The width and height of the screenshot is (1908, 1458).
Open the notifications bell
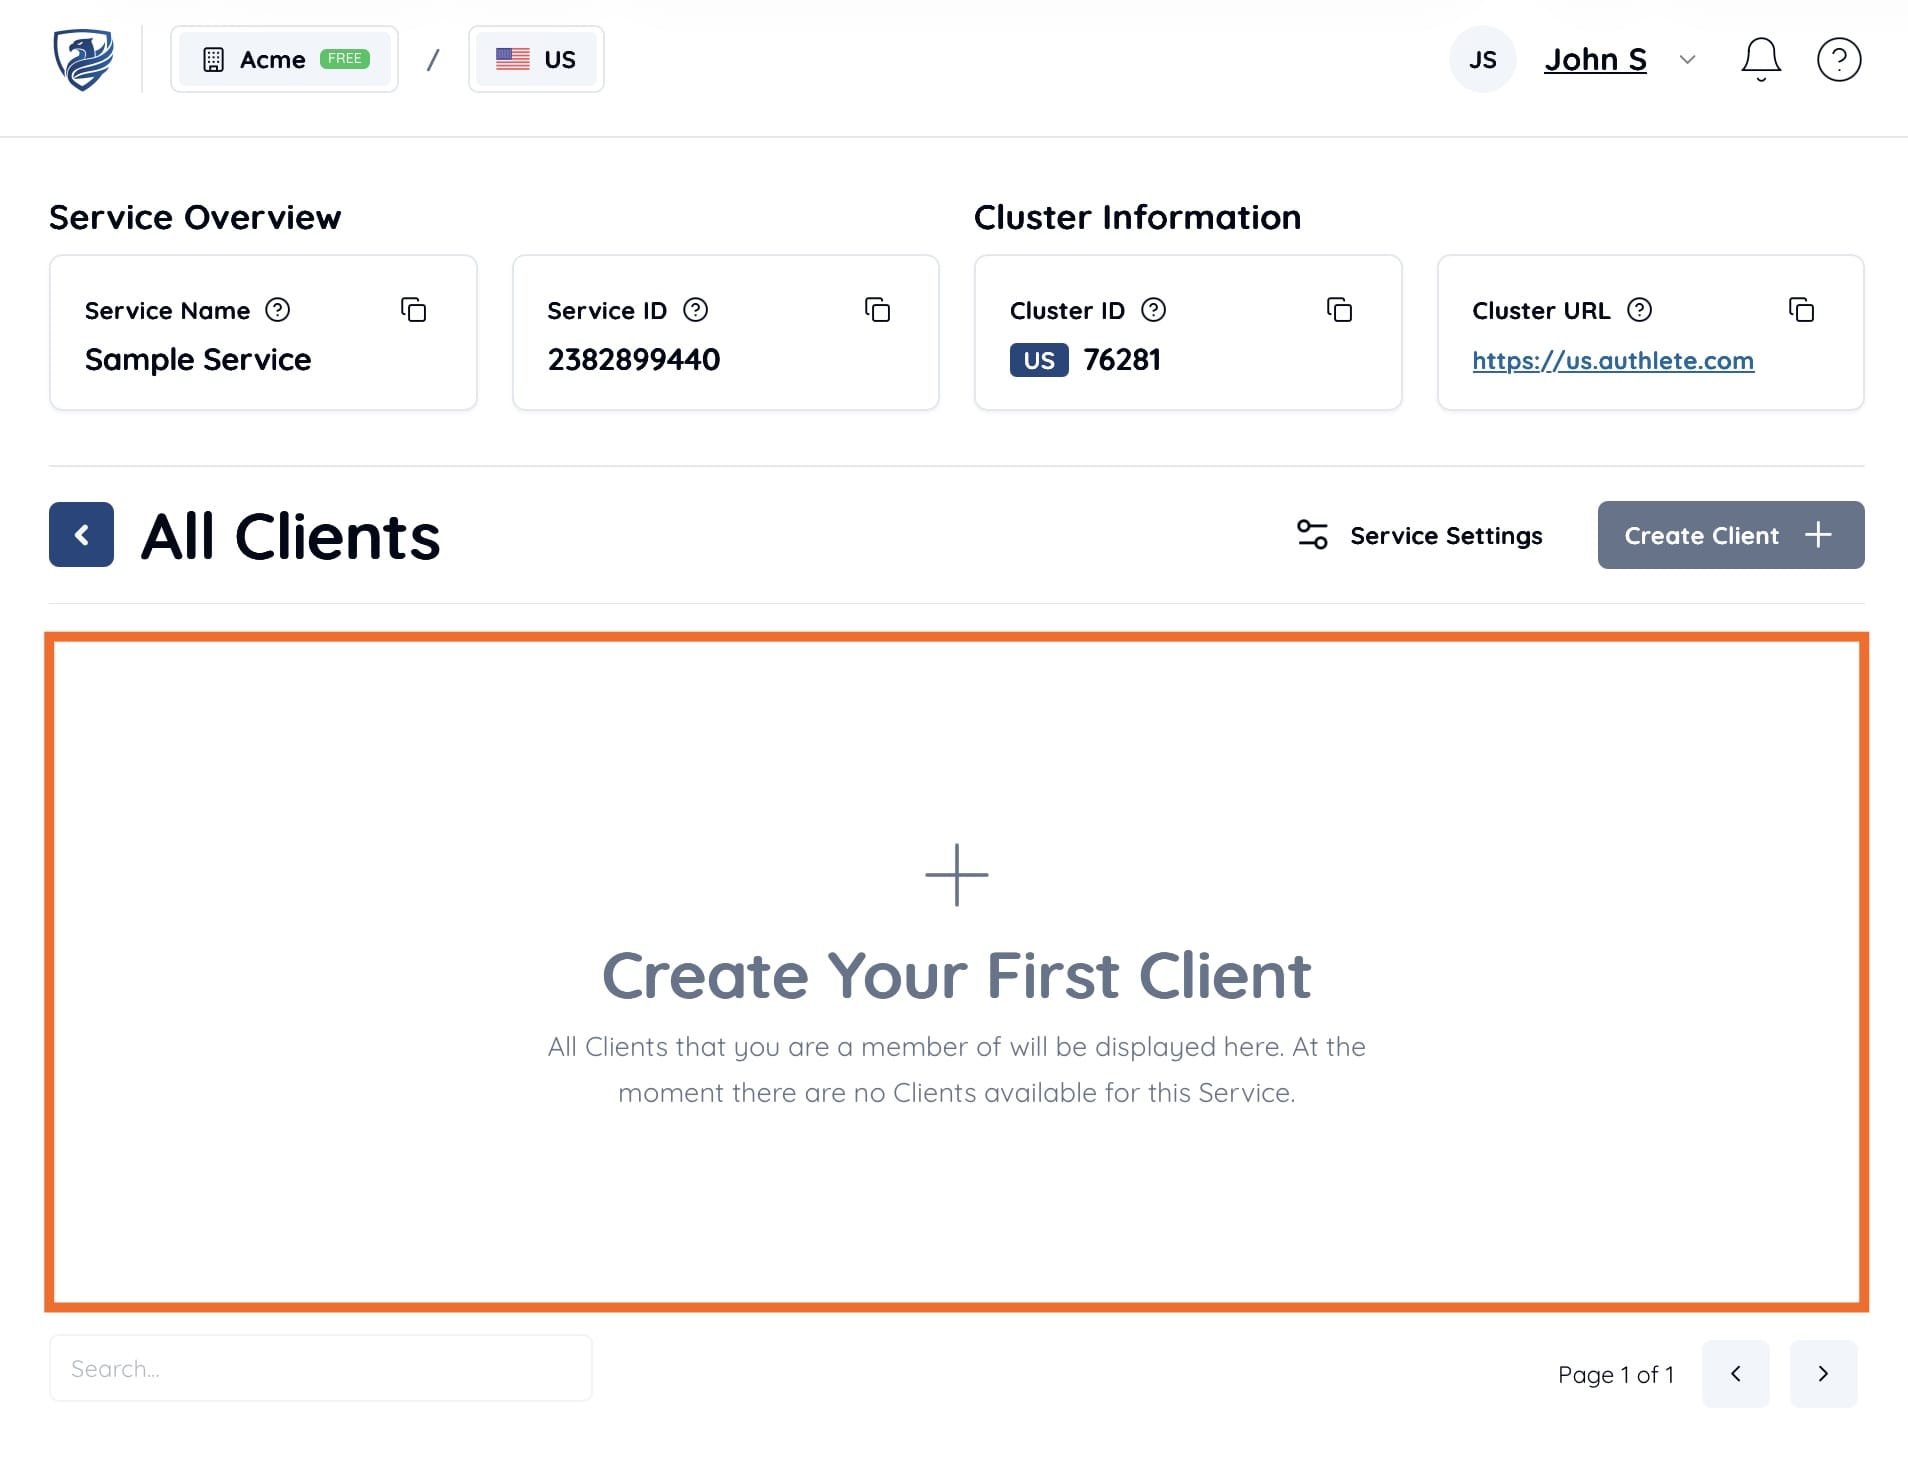(1760, 59)
